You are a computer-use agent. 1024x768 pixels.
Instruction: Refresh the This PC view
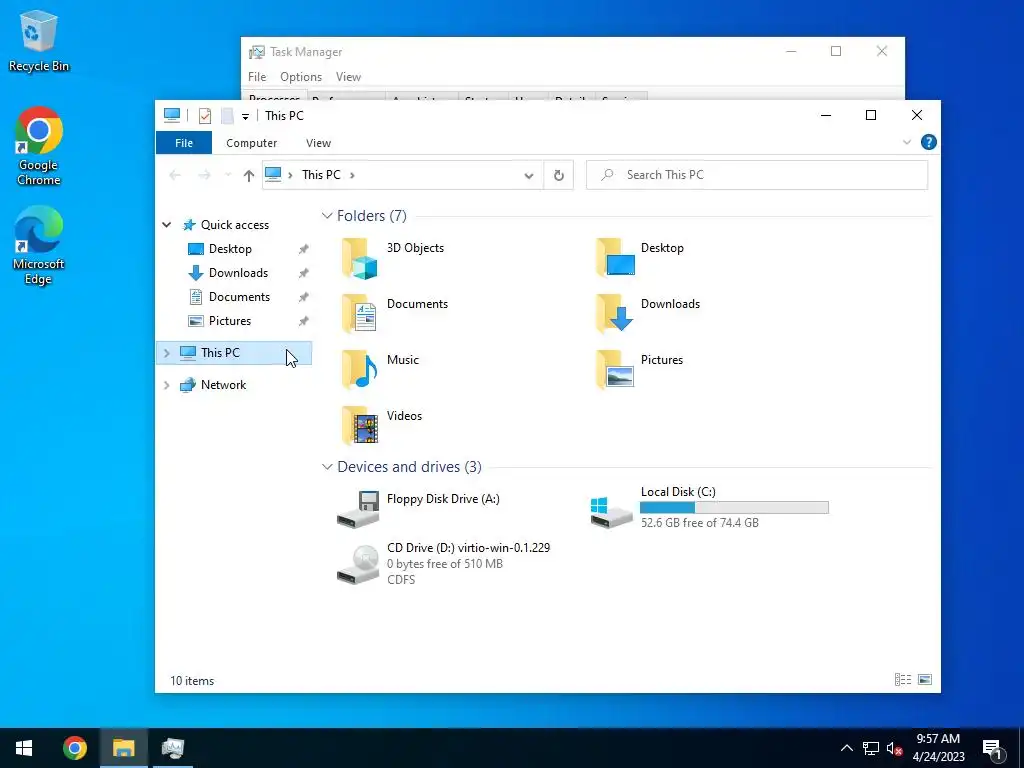(558, 175)
